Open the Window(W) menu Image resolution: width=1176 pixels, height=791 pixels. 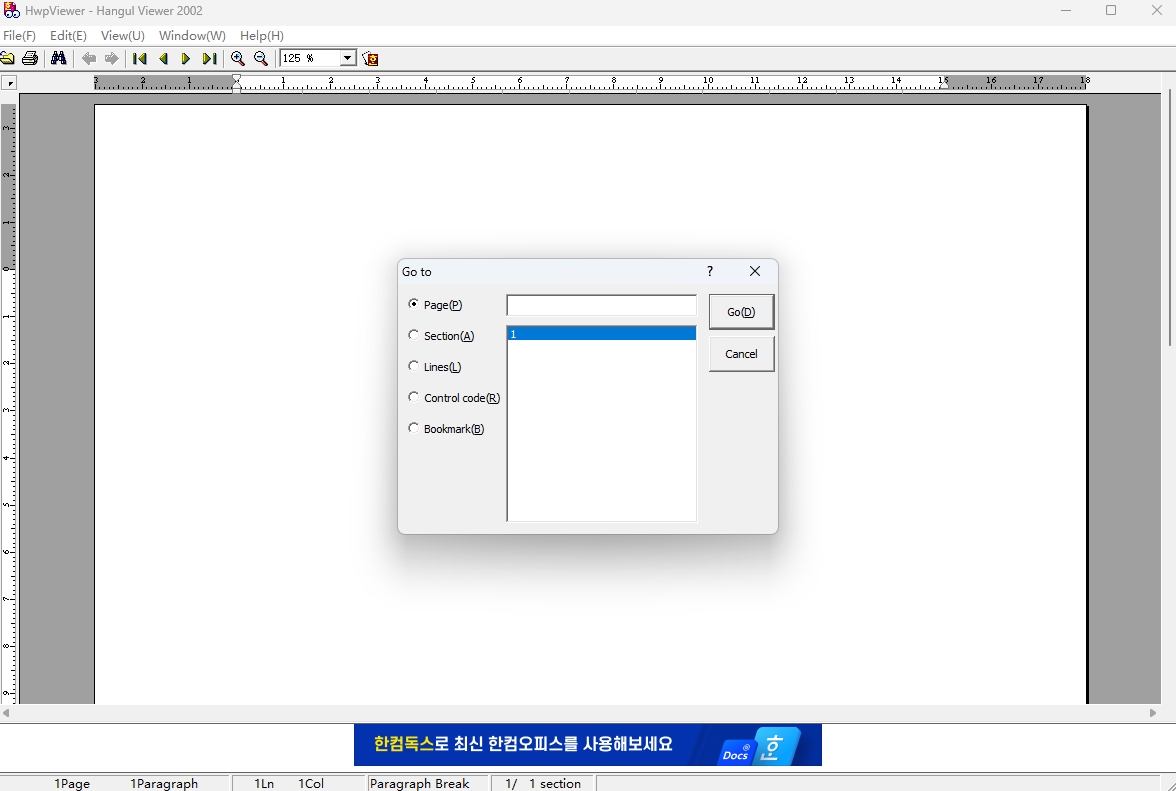pos(192,35)
